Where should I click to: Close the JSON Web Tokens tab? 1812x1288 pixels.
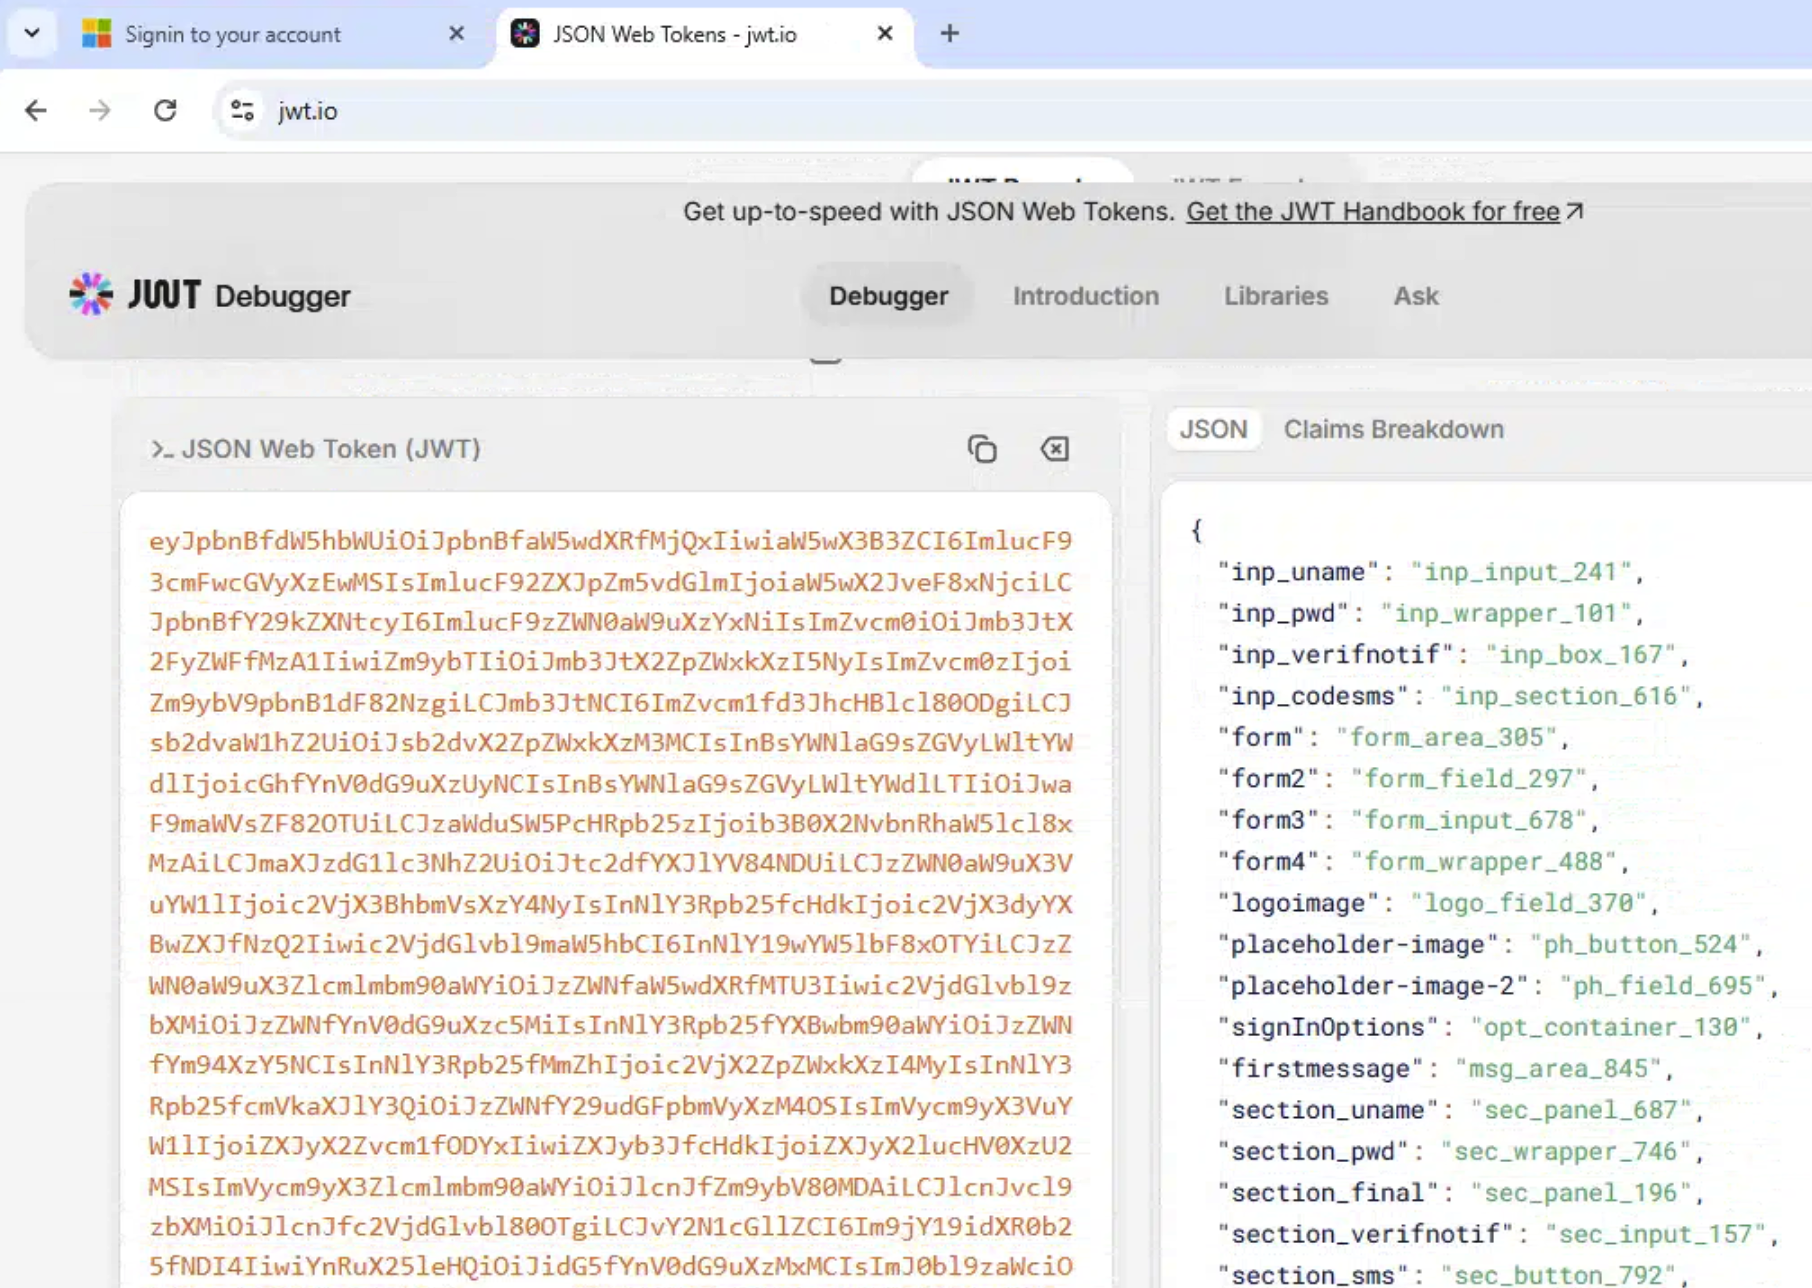[x=885, y=34]
